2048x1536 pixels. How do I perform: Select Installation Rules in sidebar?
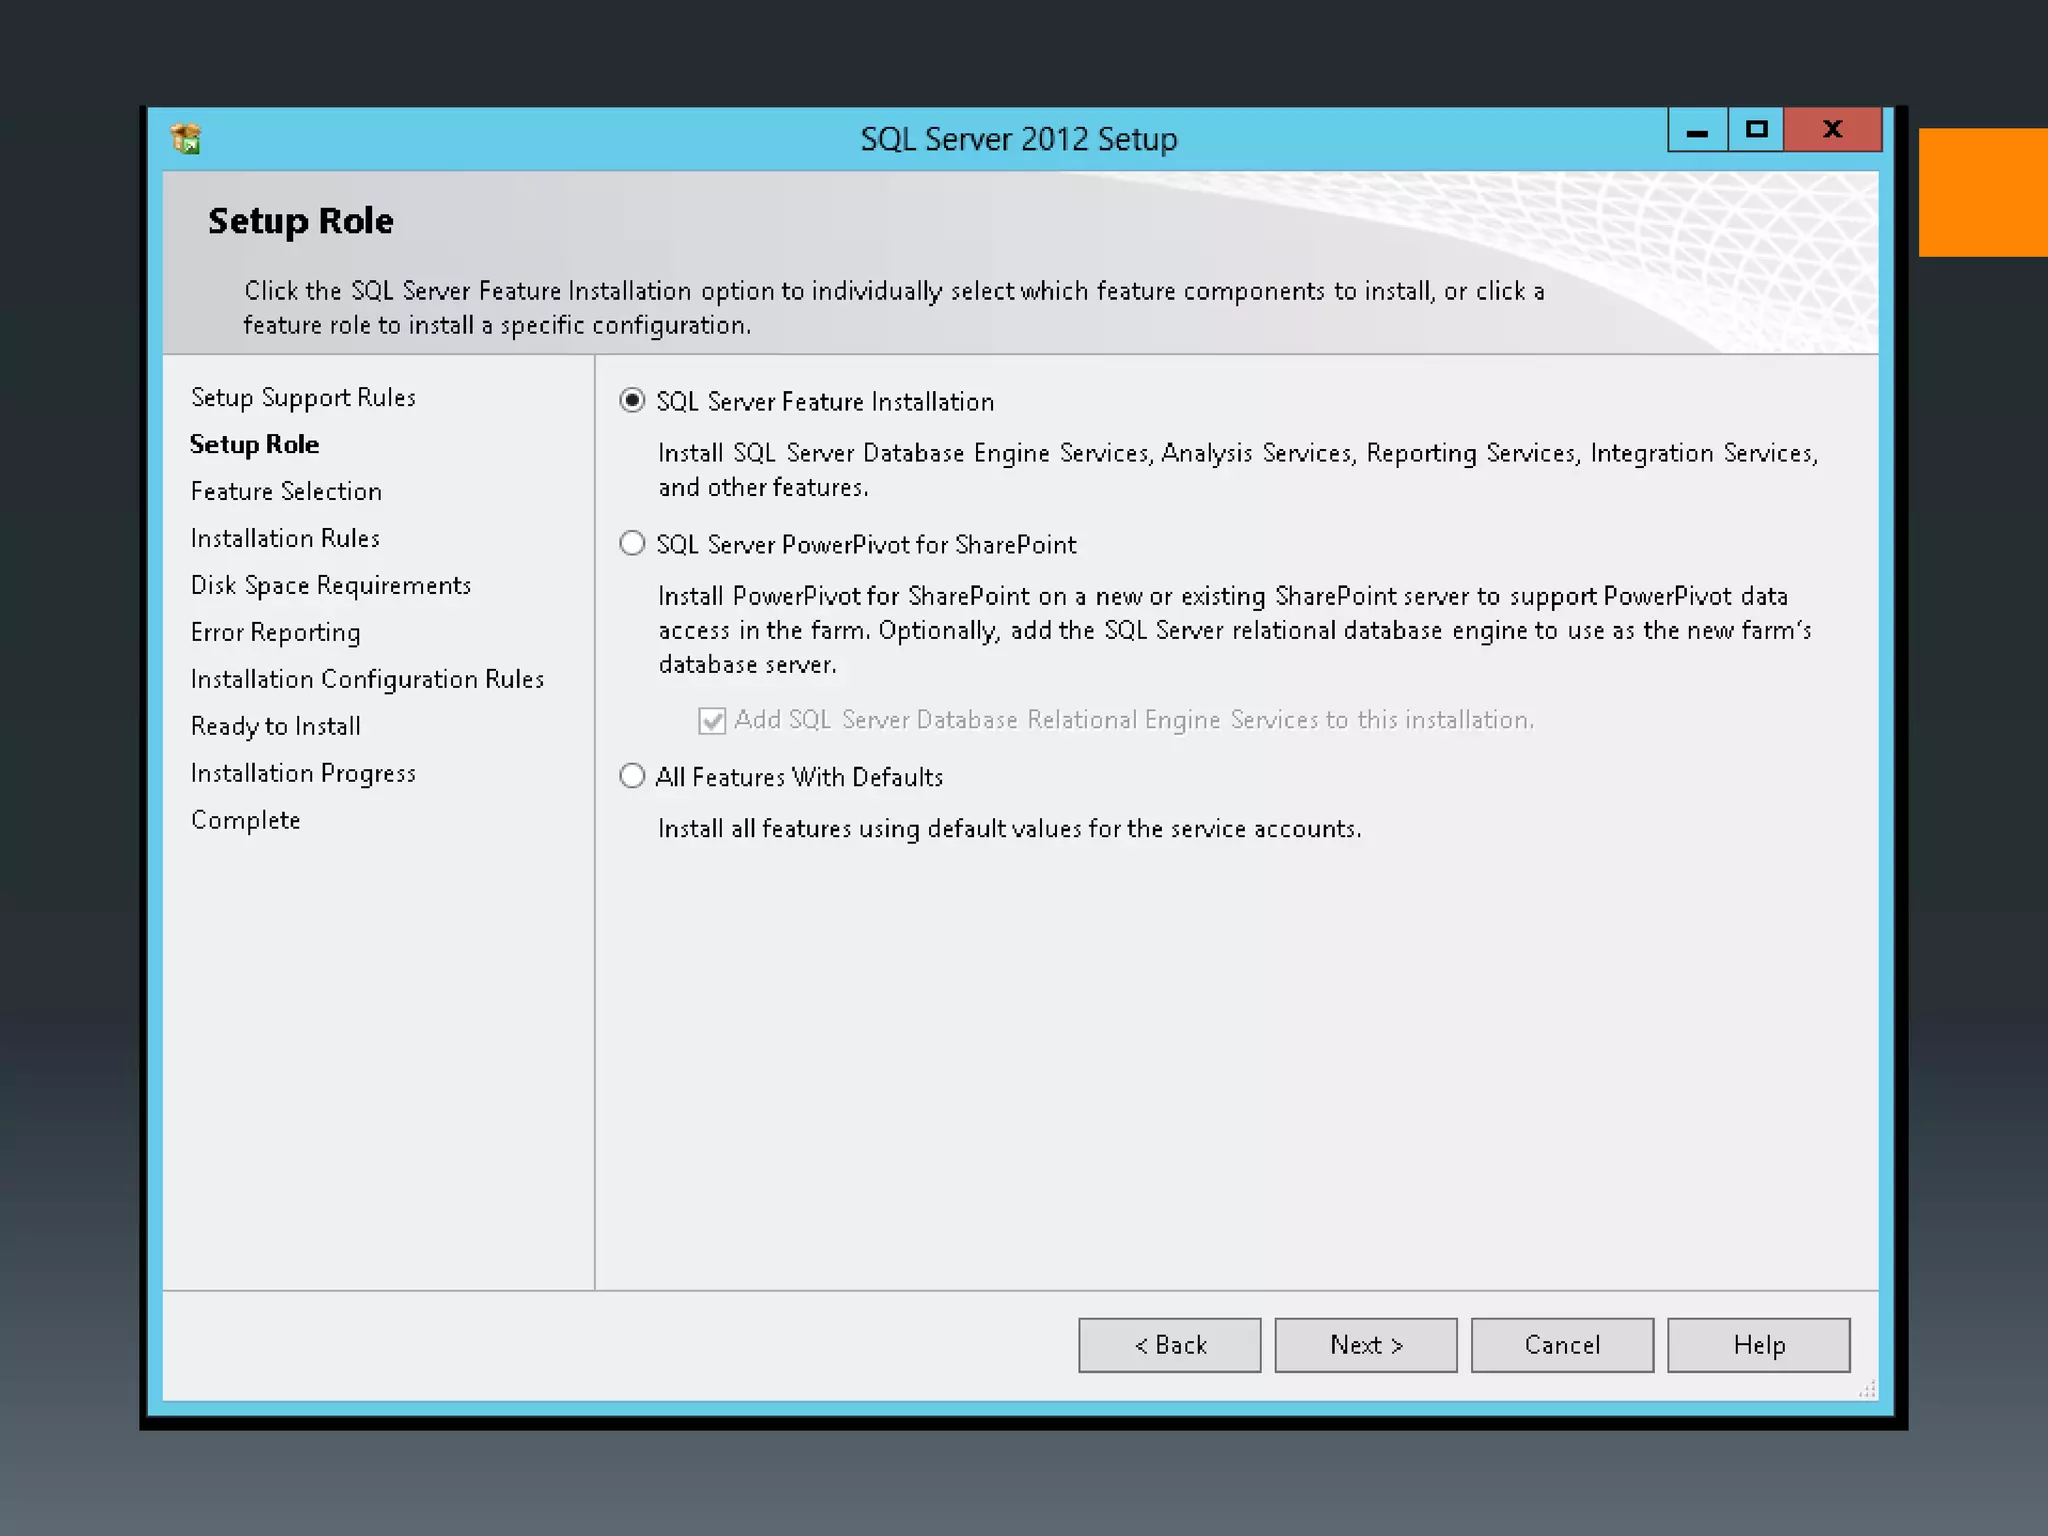pyautogui.click(x=285, y=538)
